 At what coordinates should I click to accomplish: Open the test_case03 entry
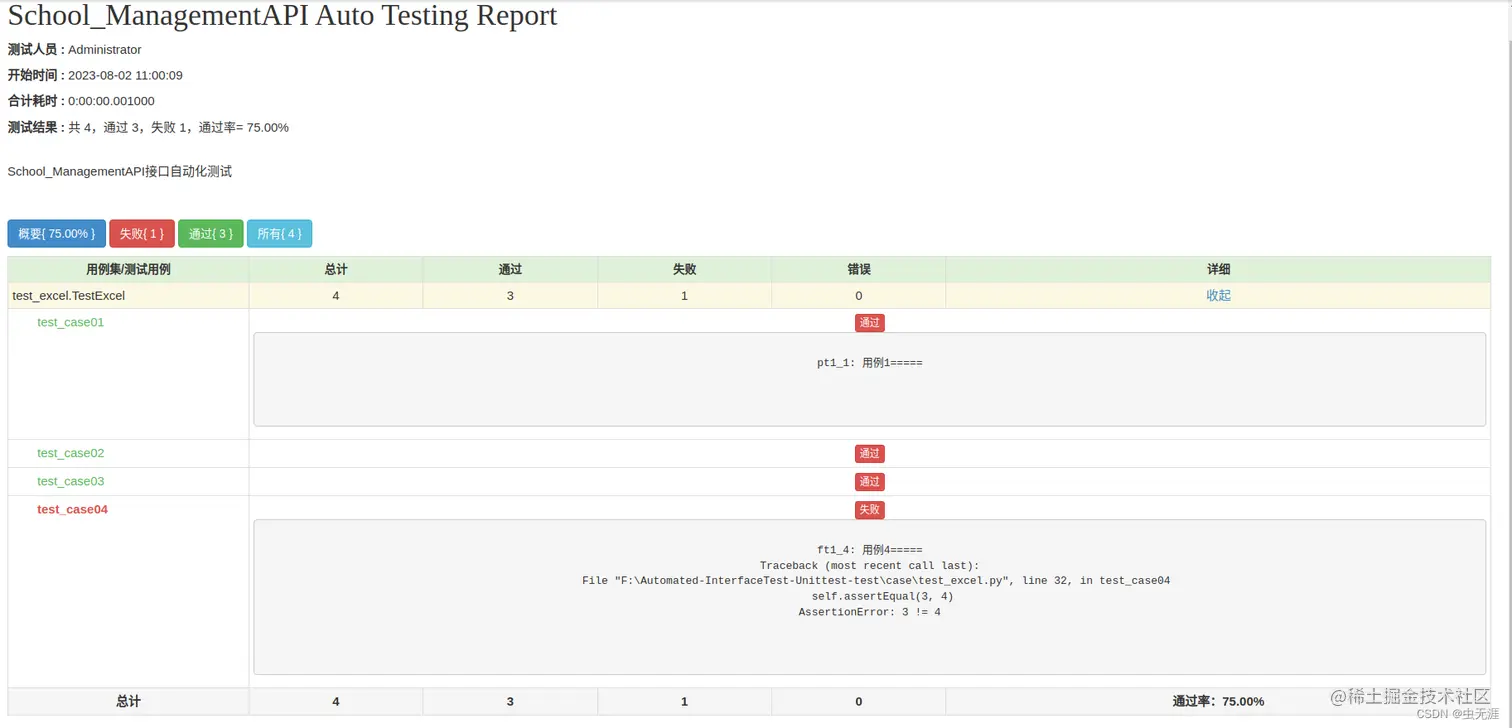coord(70,481)
